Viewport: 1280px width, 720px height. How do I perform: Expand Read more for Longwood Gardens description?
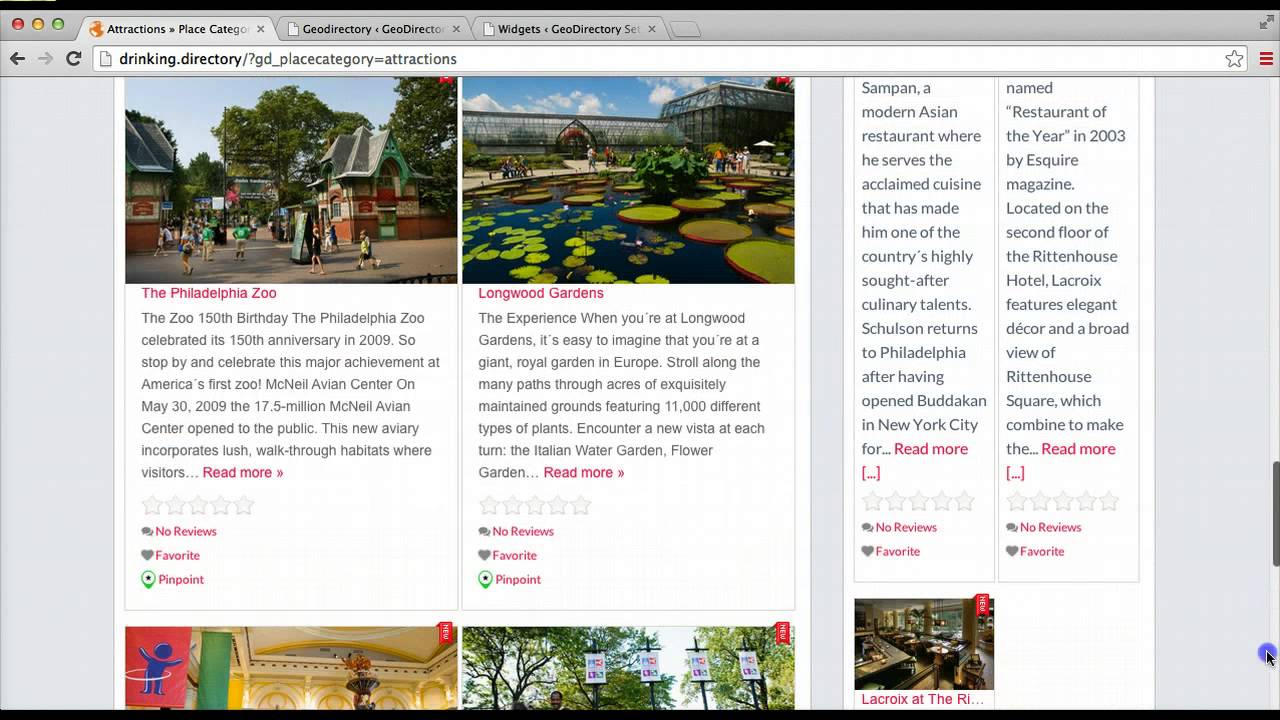tap(583, 472)
